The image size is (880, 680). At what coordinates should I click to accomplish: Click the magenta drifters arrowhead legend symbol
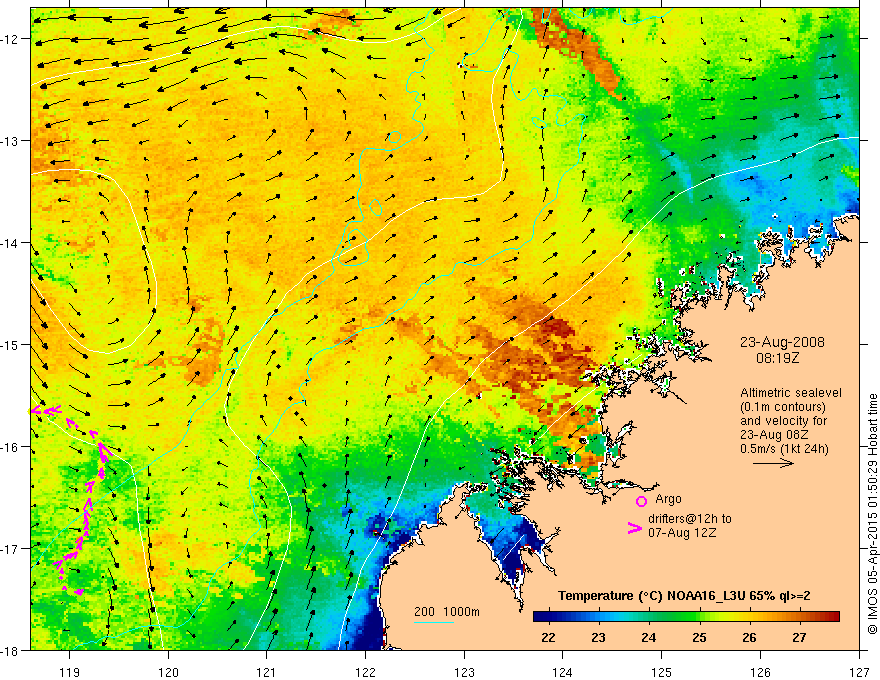pyautogui.click(x=634, y=527)
